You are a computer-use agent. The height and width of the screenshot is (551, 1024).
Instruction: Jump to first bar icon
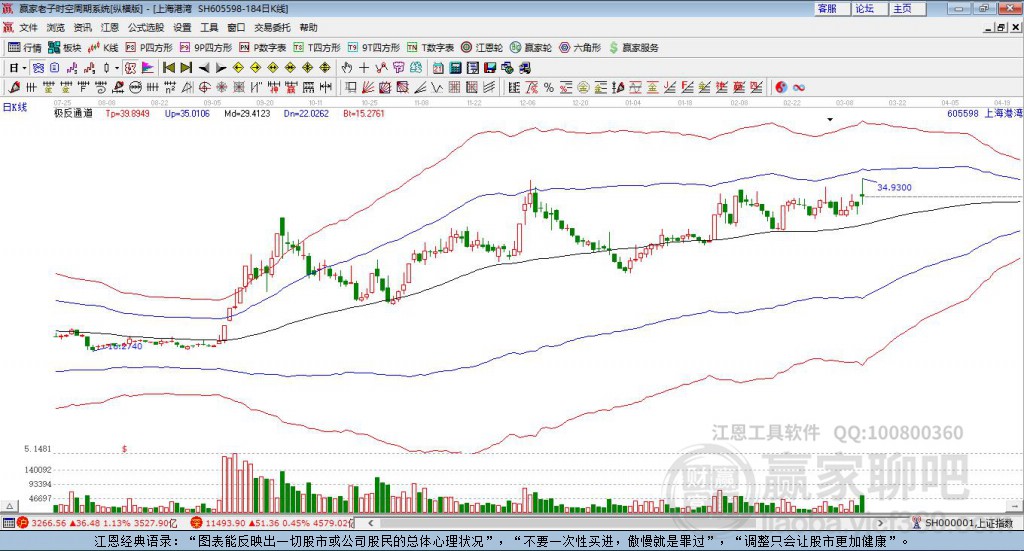tap(168, 68)
